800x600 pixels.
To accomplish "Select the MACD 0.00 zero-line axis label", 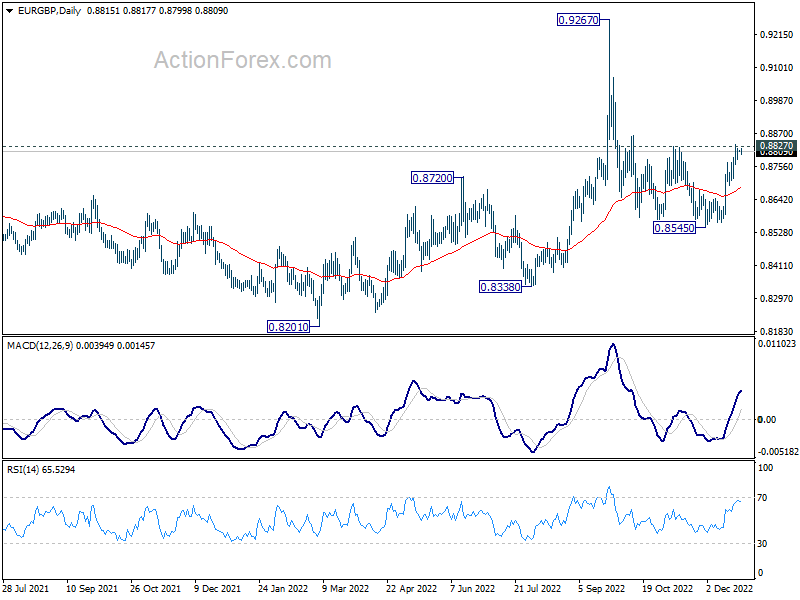I will [767, 419].
